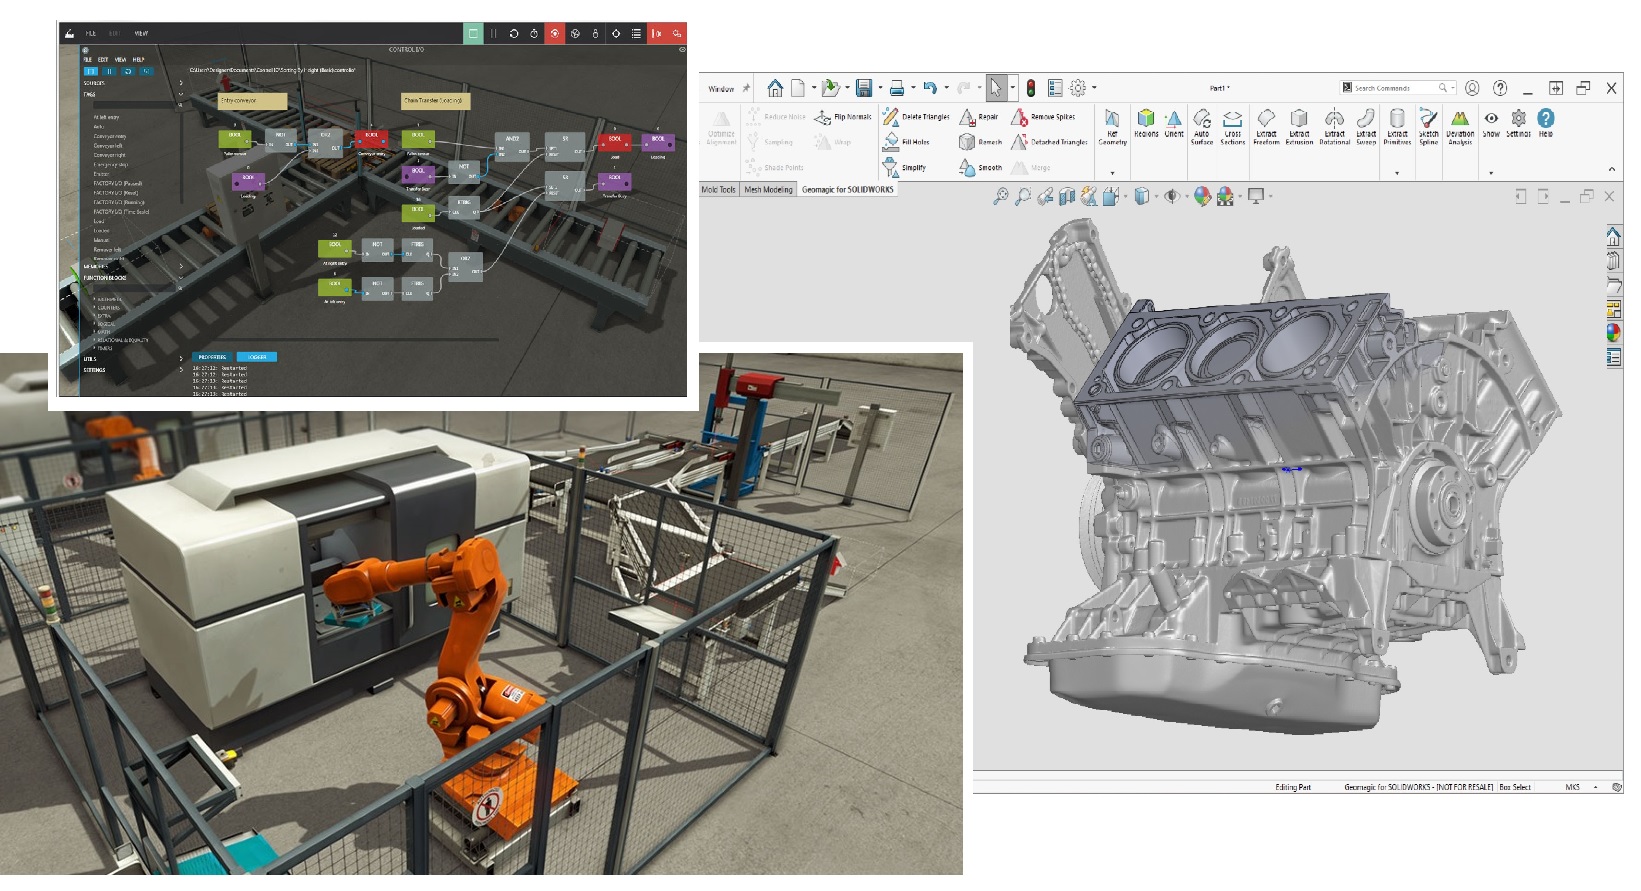Choose the Simplify mesh tool
The image size is (1641, 891).
(891, 168)
